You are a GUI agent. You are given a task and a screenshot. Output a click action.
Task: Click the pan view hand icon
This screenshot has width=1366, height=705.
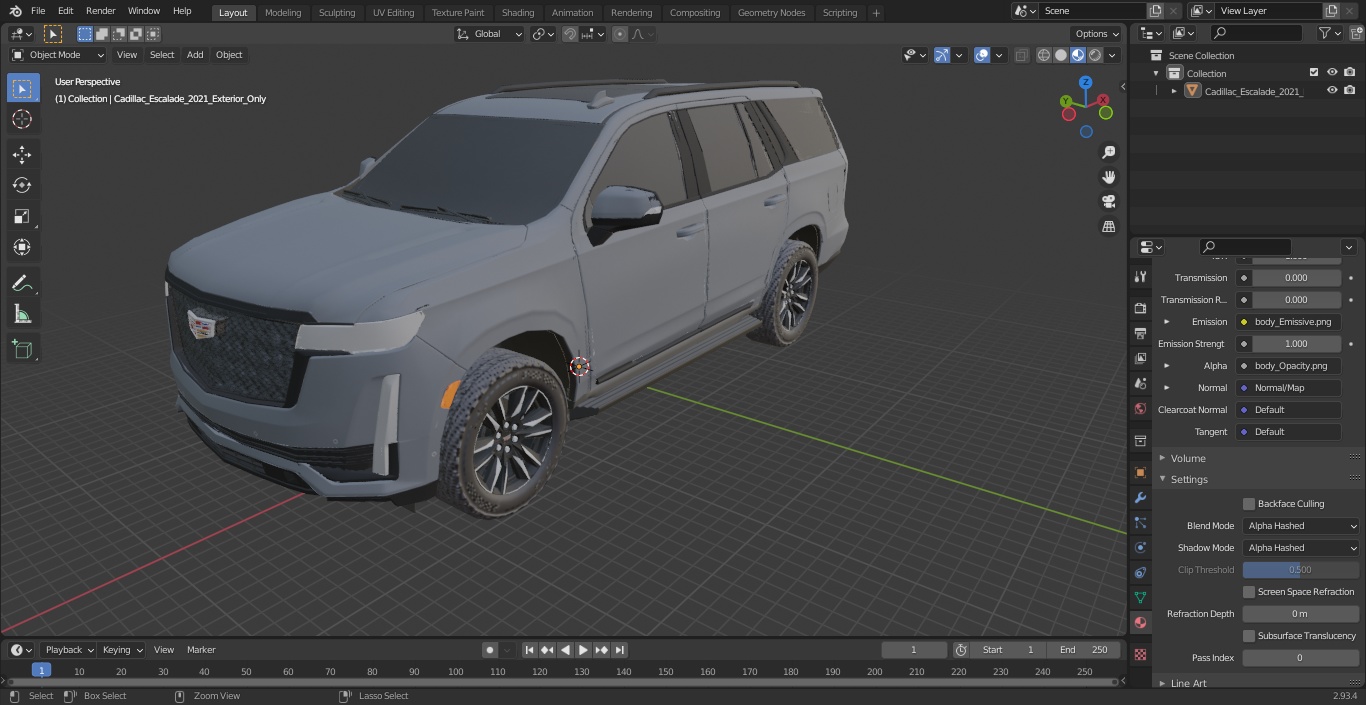[x=1108, y=177]
